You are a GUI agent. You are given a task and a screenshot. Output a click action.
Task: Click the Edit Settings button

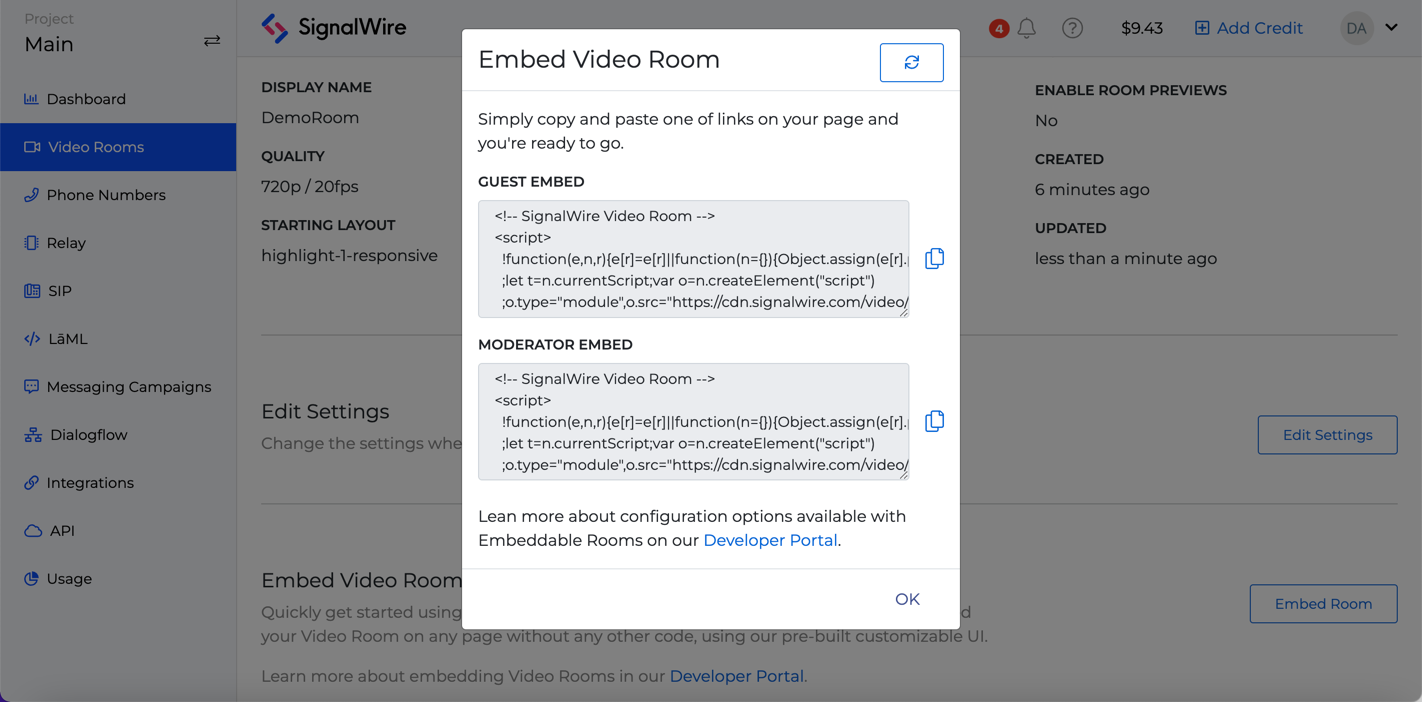click(1327, 435)
